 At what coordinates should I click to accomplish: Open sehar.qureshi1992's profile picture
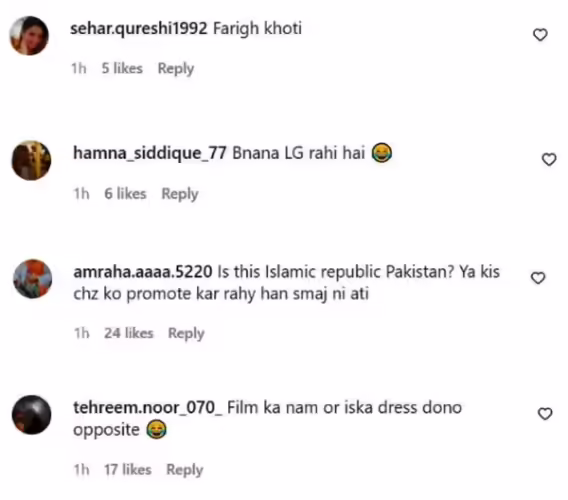point(29,36)
